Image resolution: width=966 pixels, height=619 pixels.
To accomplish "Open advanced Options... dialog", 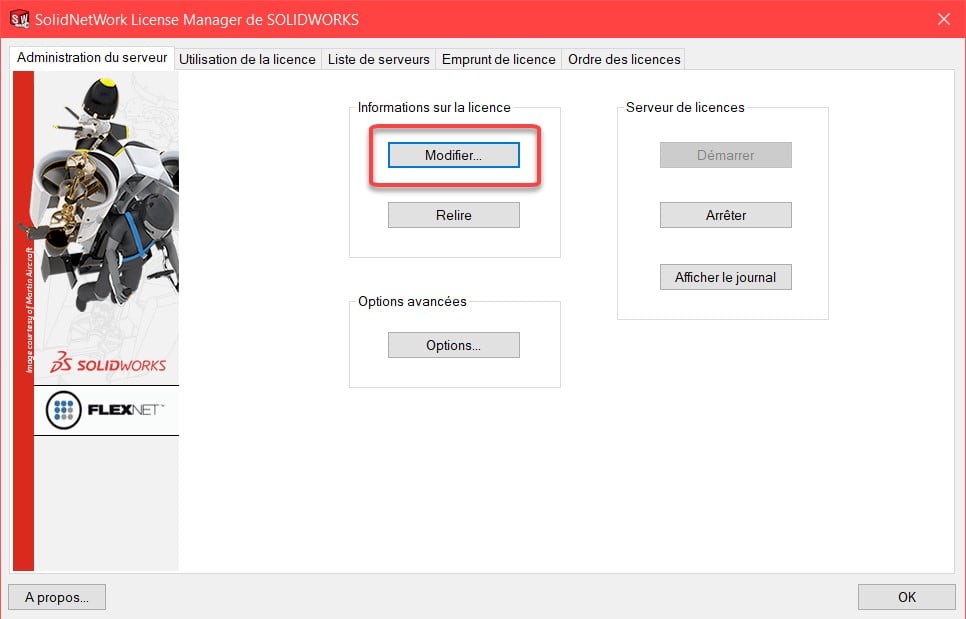I will tap(453, 345).
